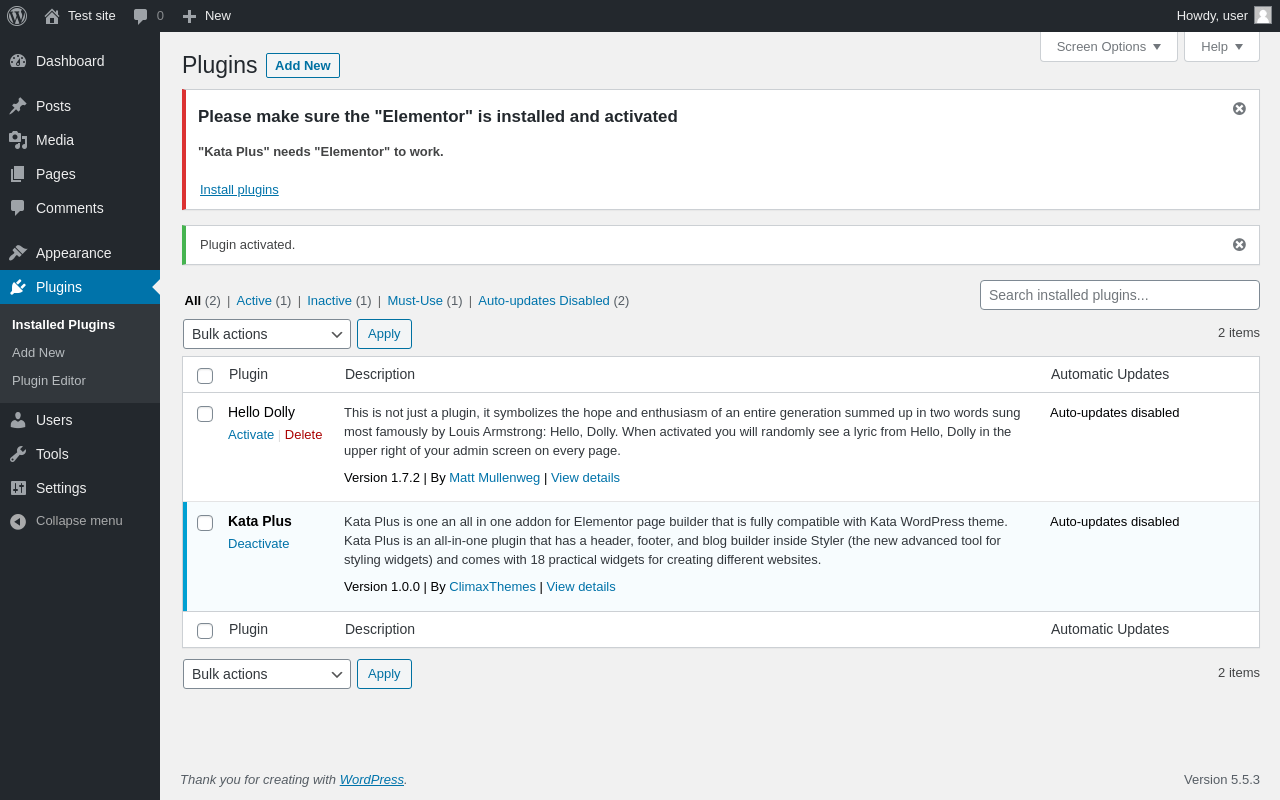This screenshot has height=800, width=1280.
Task: Tick the select-all checkbox in table footer
Action: 205,631
